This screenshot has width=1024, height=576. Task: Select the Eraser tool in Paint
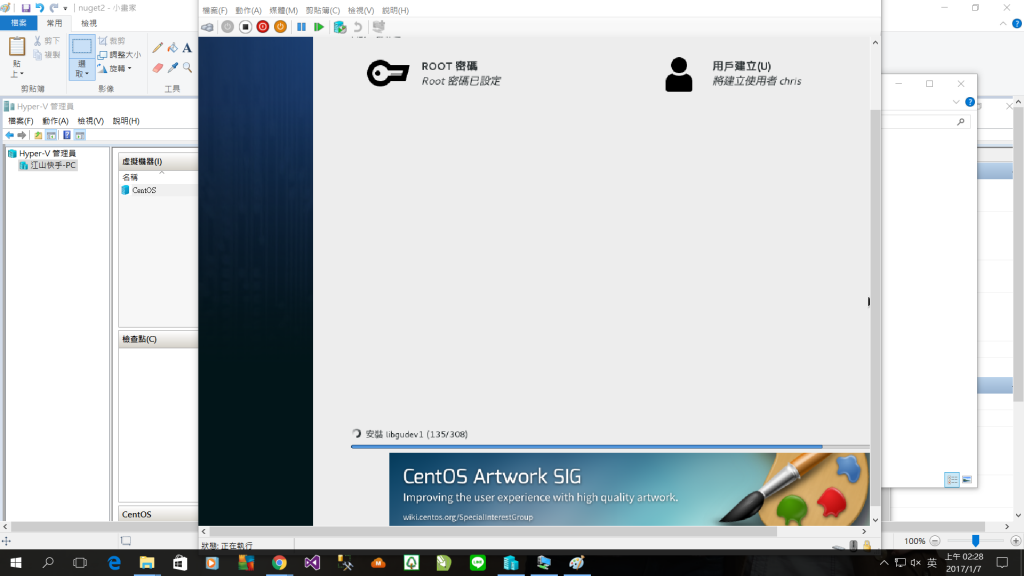[157, 67]
